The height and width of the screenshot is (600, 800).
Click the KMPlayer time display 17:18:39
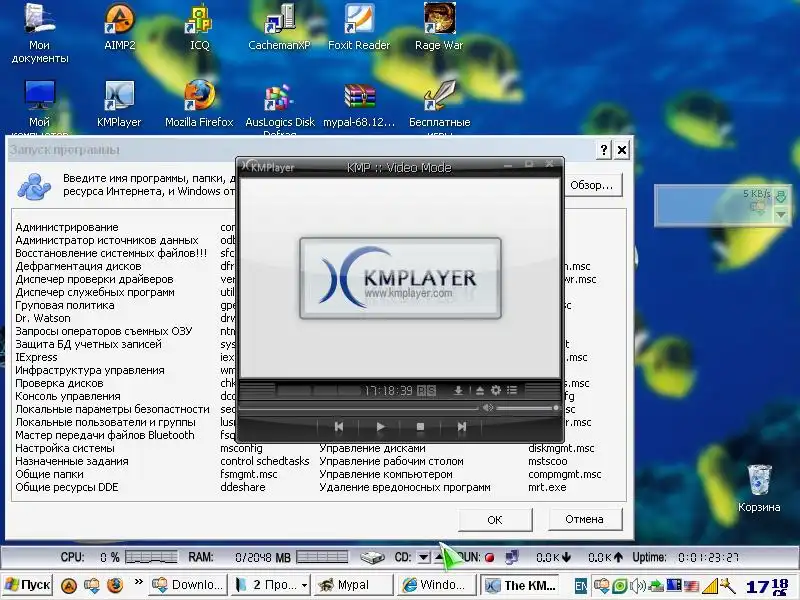pos(388,391)
